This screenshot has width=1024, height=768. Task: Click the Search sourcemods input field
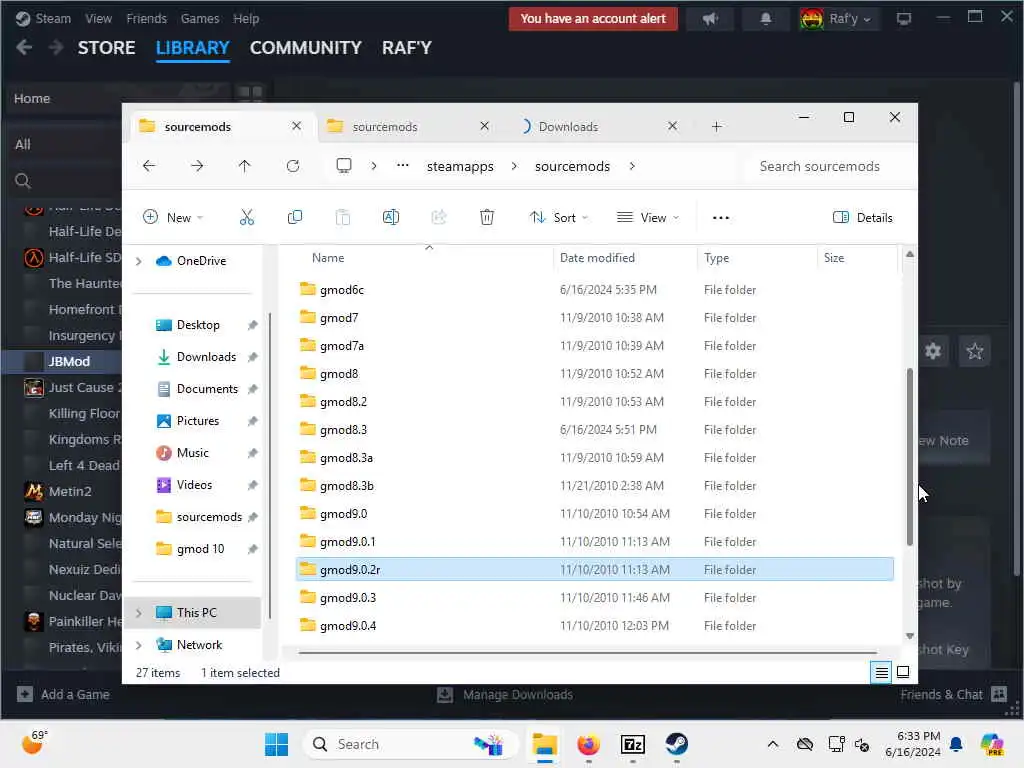point(829,167)
